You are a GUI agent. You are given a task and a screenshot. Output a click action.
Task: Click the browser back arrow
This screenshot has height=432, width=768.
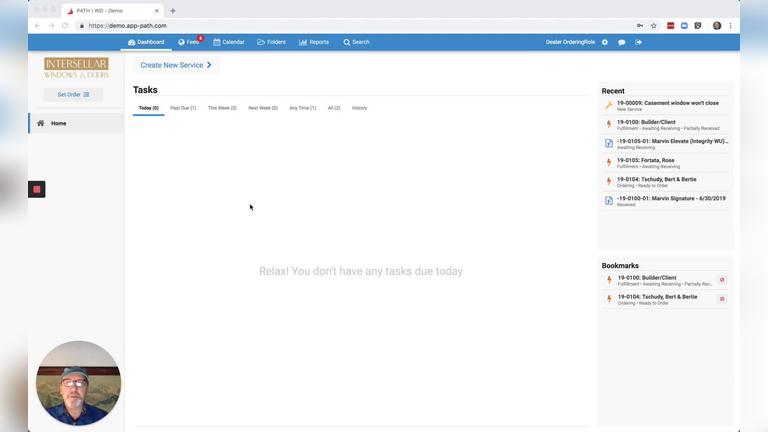click(38, 25)
